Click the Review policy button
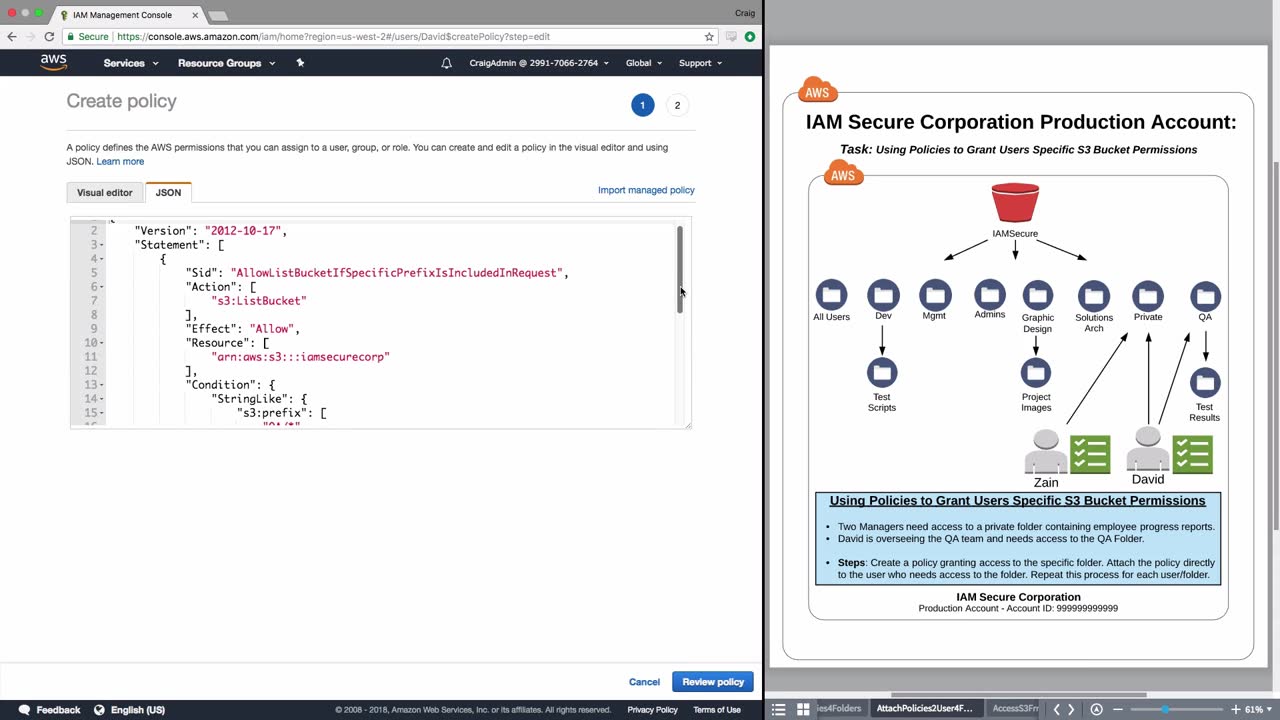 [713, 682]
